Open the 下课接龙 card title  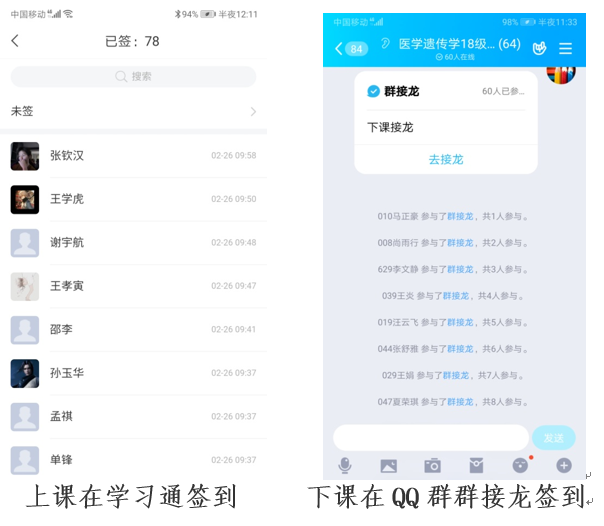point(390,127)
